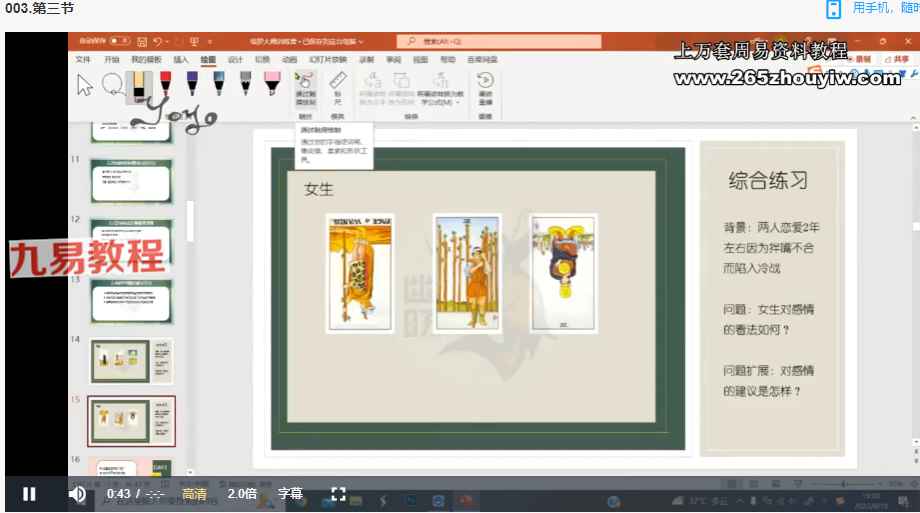Open the 百度网盘 ribbon tab
The image size is (920, 513).
[482, 59]
